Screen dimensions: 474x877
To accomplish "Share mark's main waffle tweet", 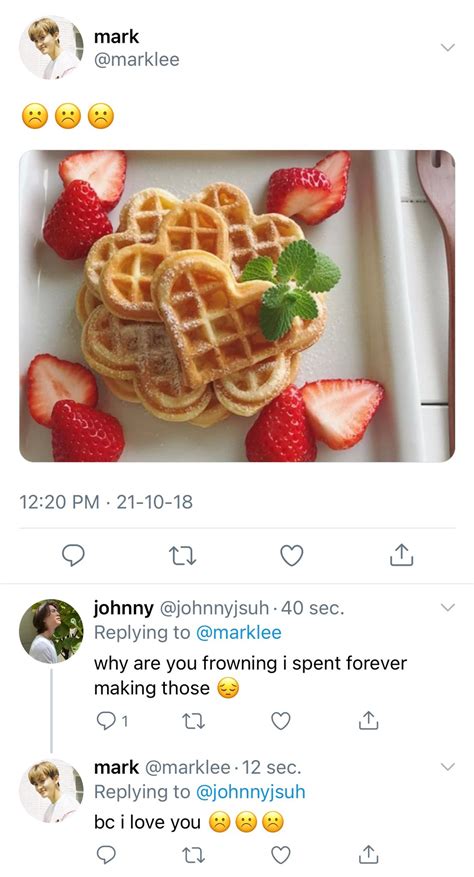I will (401, 554).
